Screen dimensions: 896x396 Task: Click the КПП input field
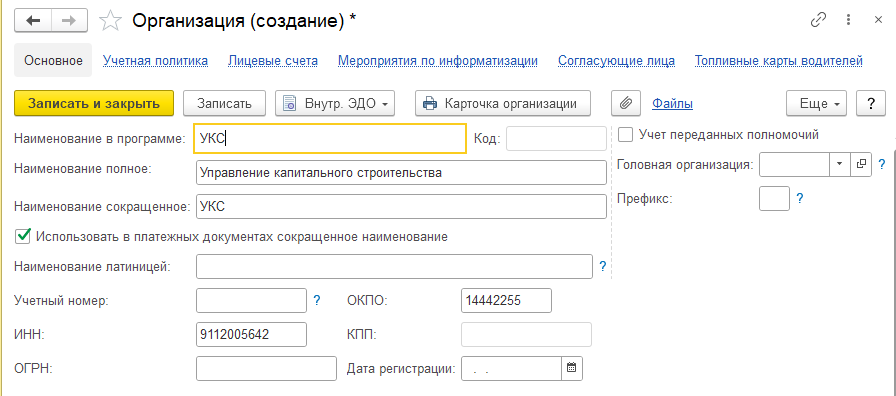click(x=526, y=334)
